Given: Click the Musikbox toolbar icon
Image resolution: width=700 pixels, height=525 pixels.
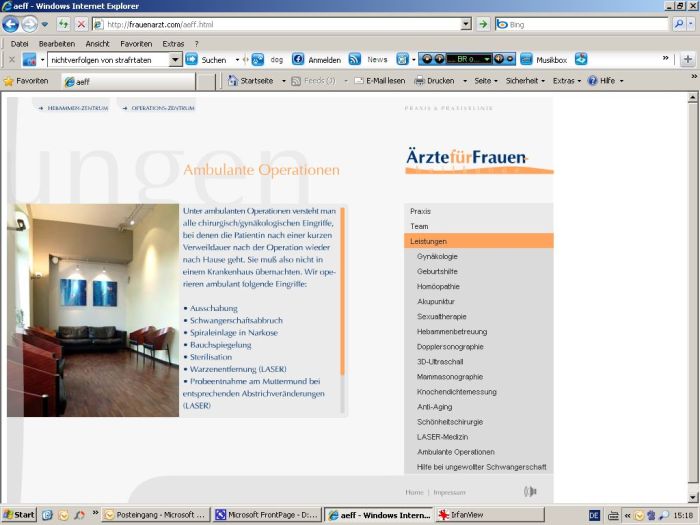Looking at the screenshot, I should (526, 59).
